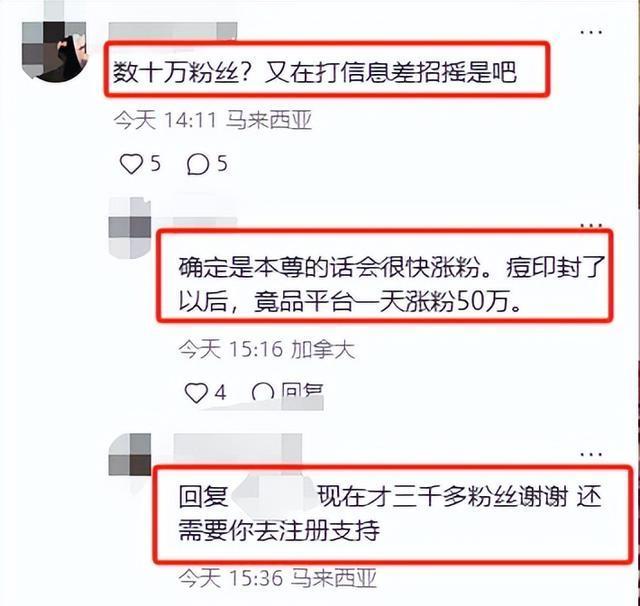This screenshot has width=640, height=606.
Task: Open more options for the 15:36 reply
Action: [592, 454]
